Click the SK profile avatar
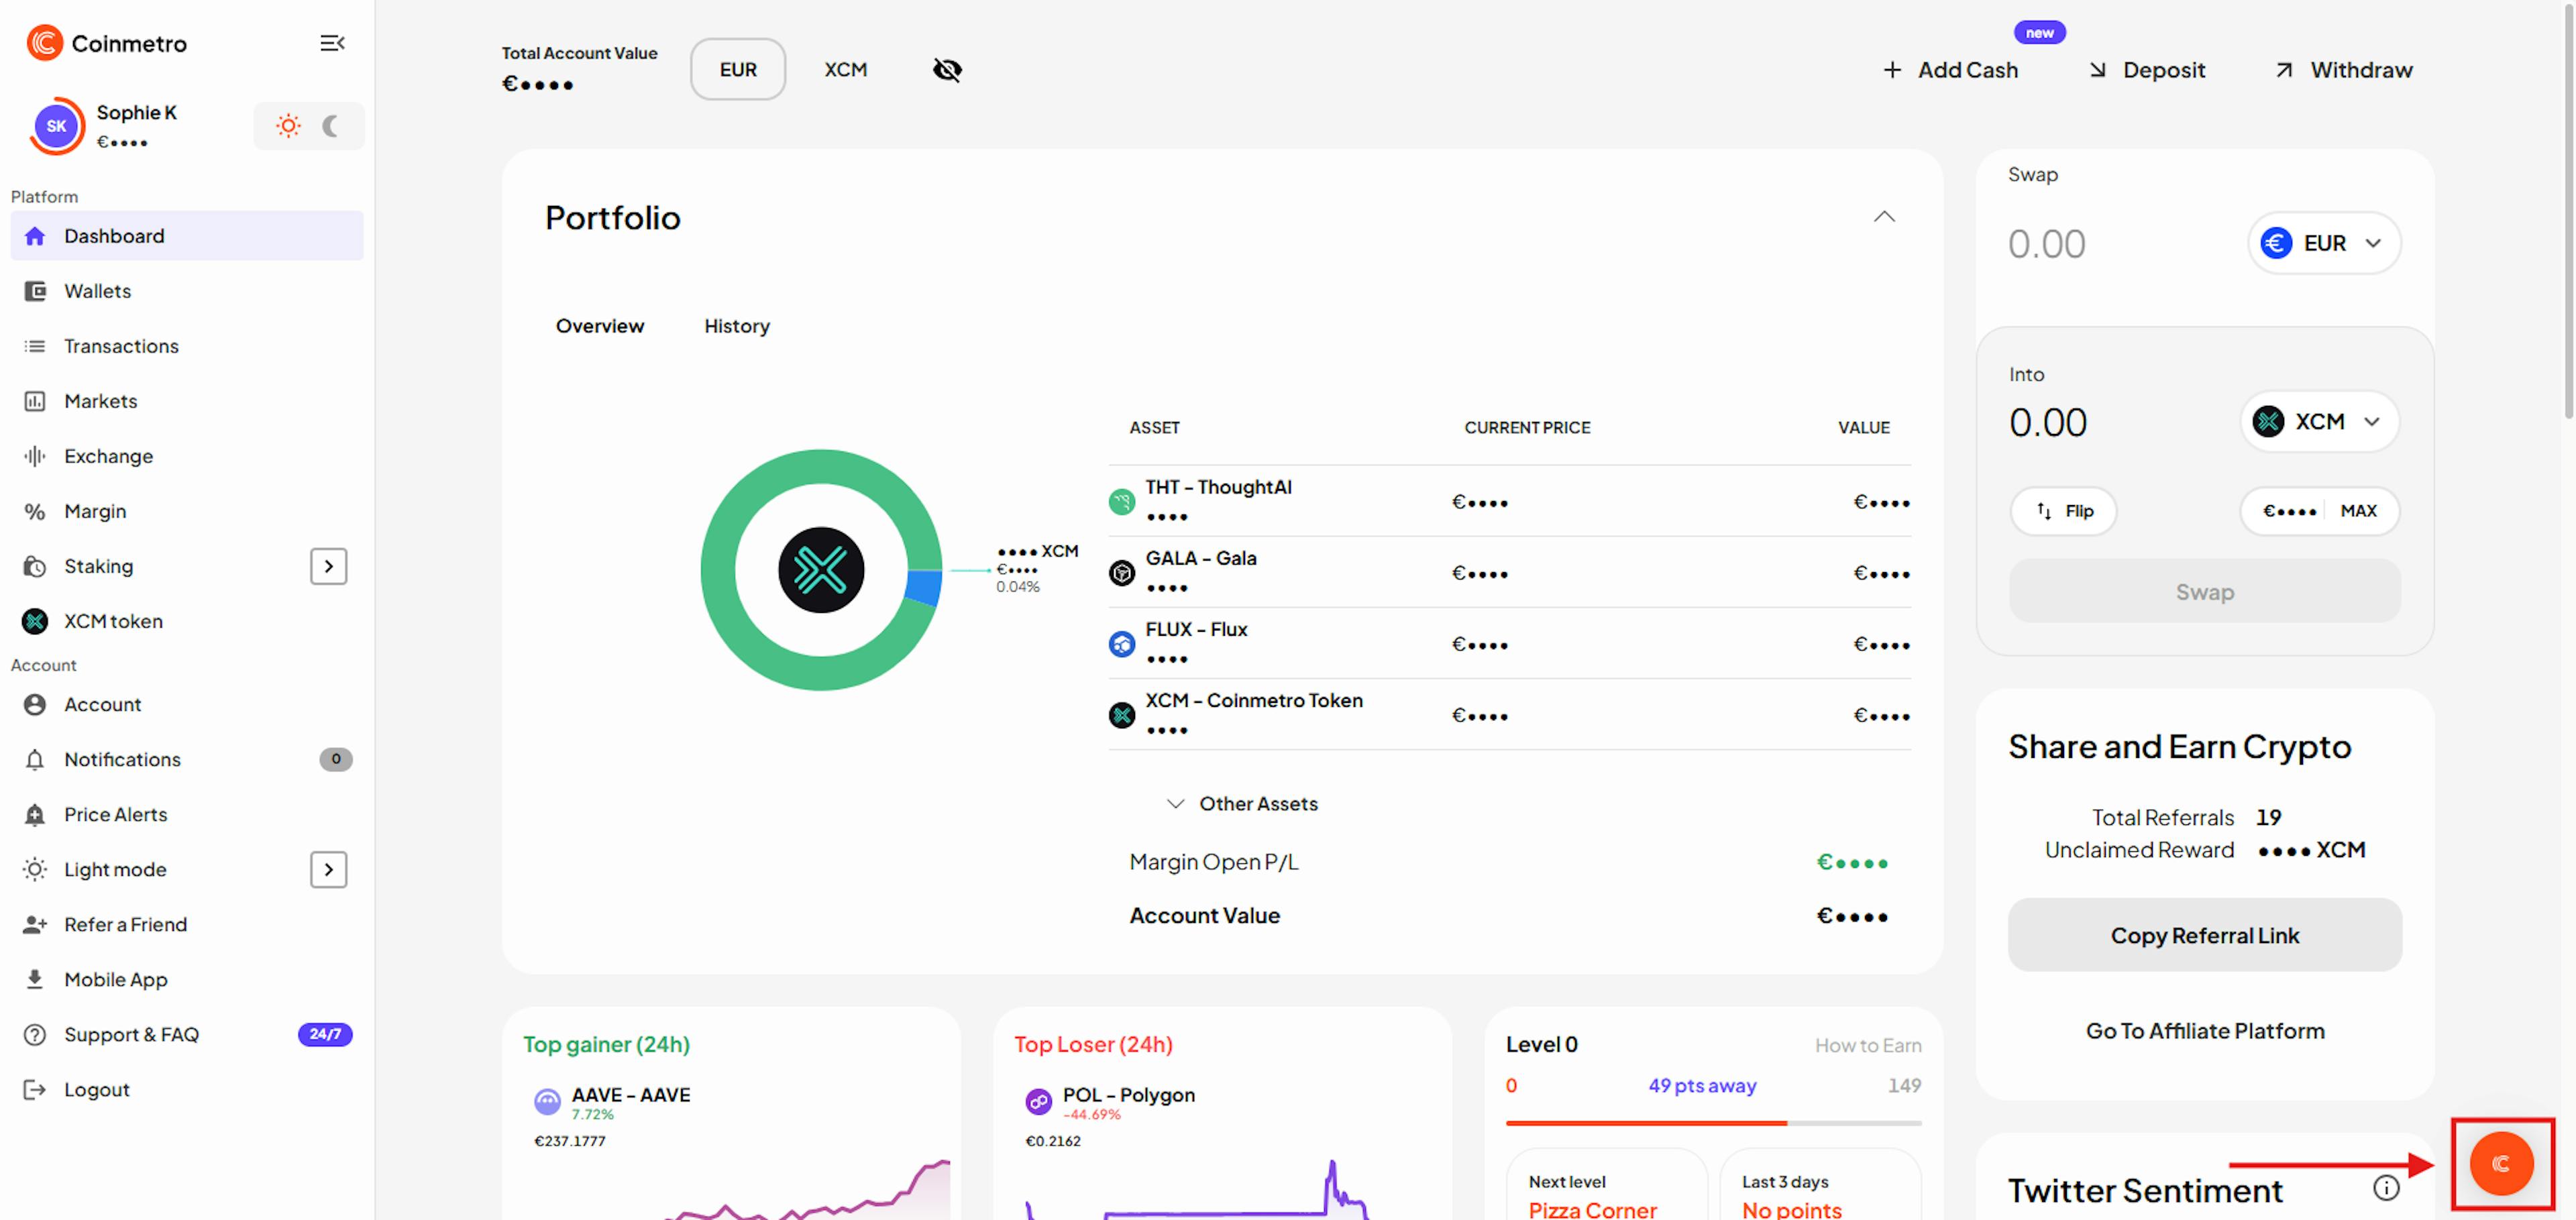2576x1220 pixels. pos(56,126)
